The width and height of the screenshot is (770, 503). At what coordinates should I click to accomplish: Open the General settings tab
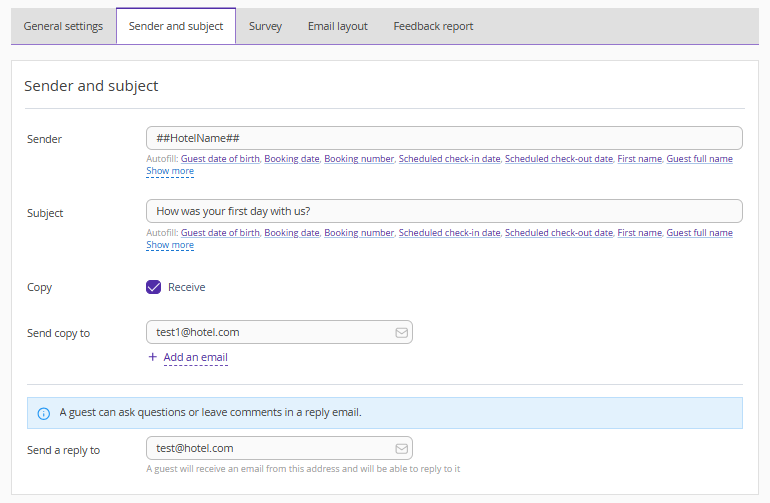click(63, 26)
